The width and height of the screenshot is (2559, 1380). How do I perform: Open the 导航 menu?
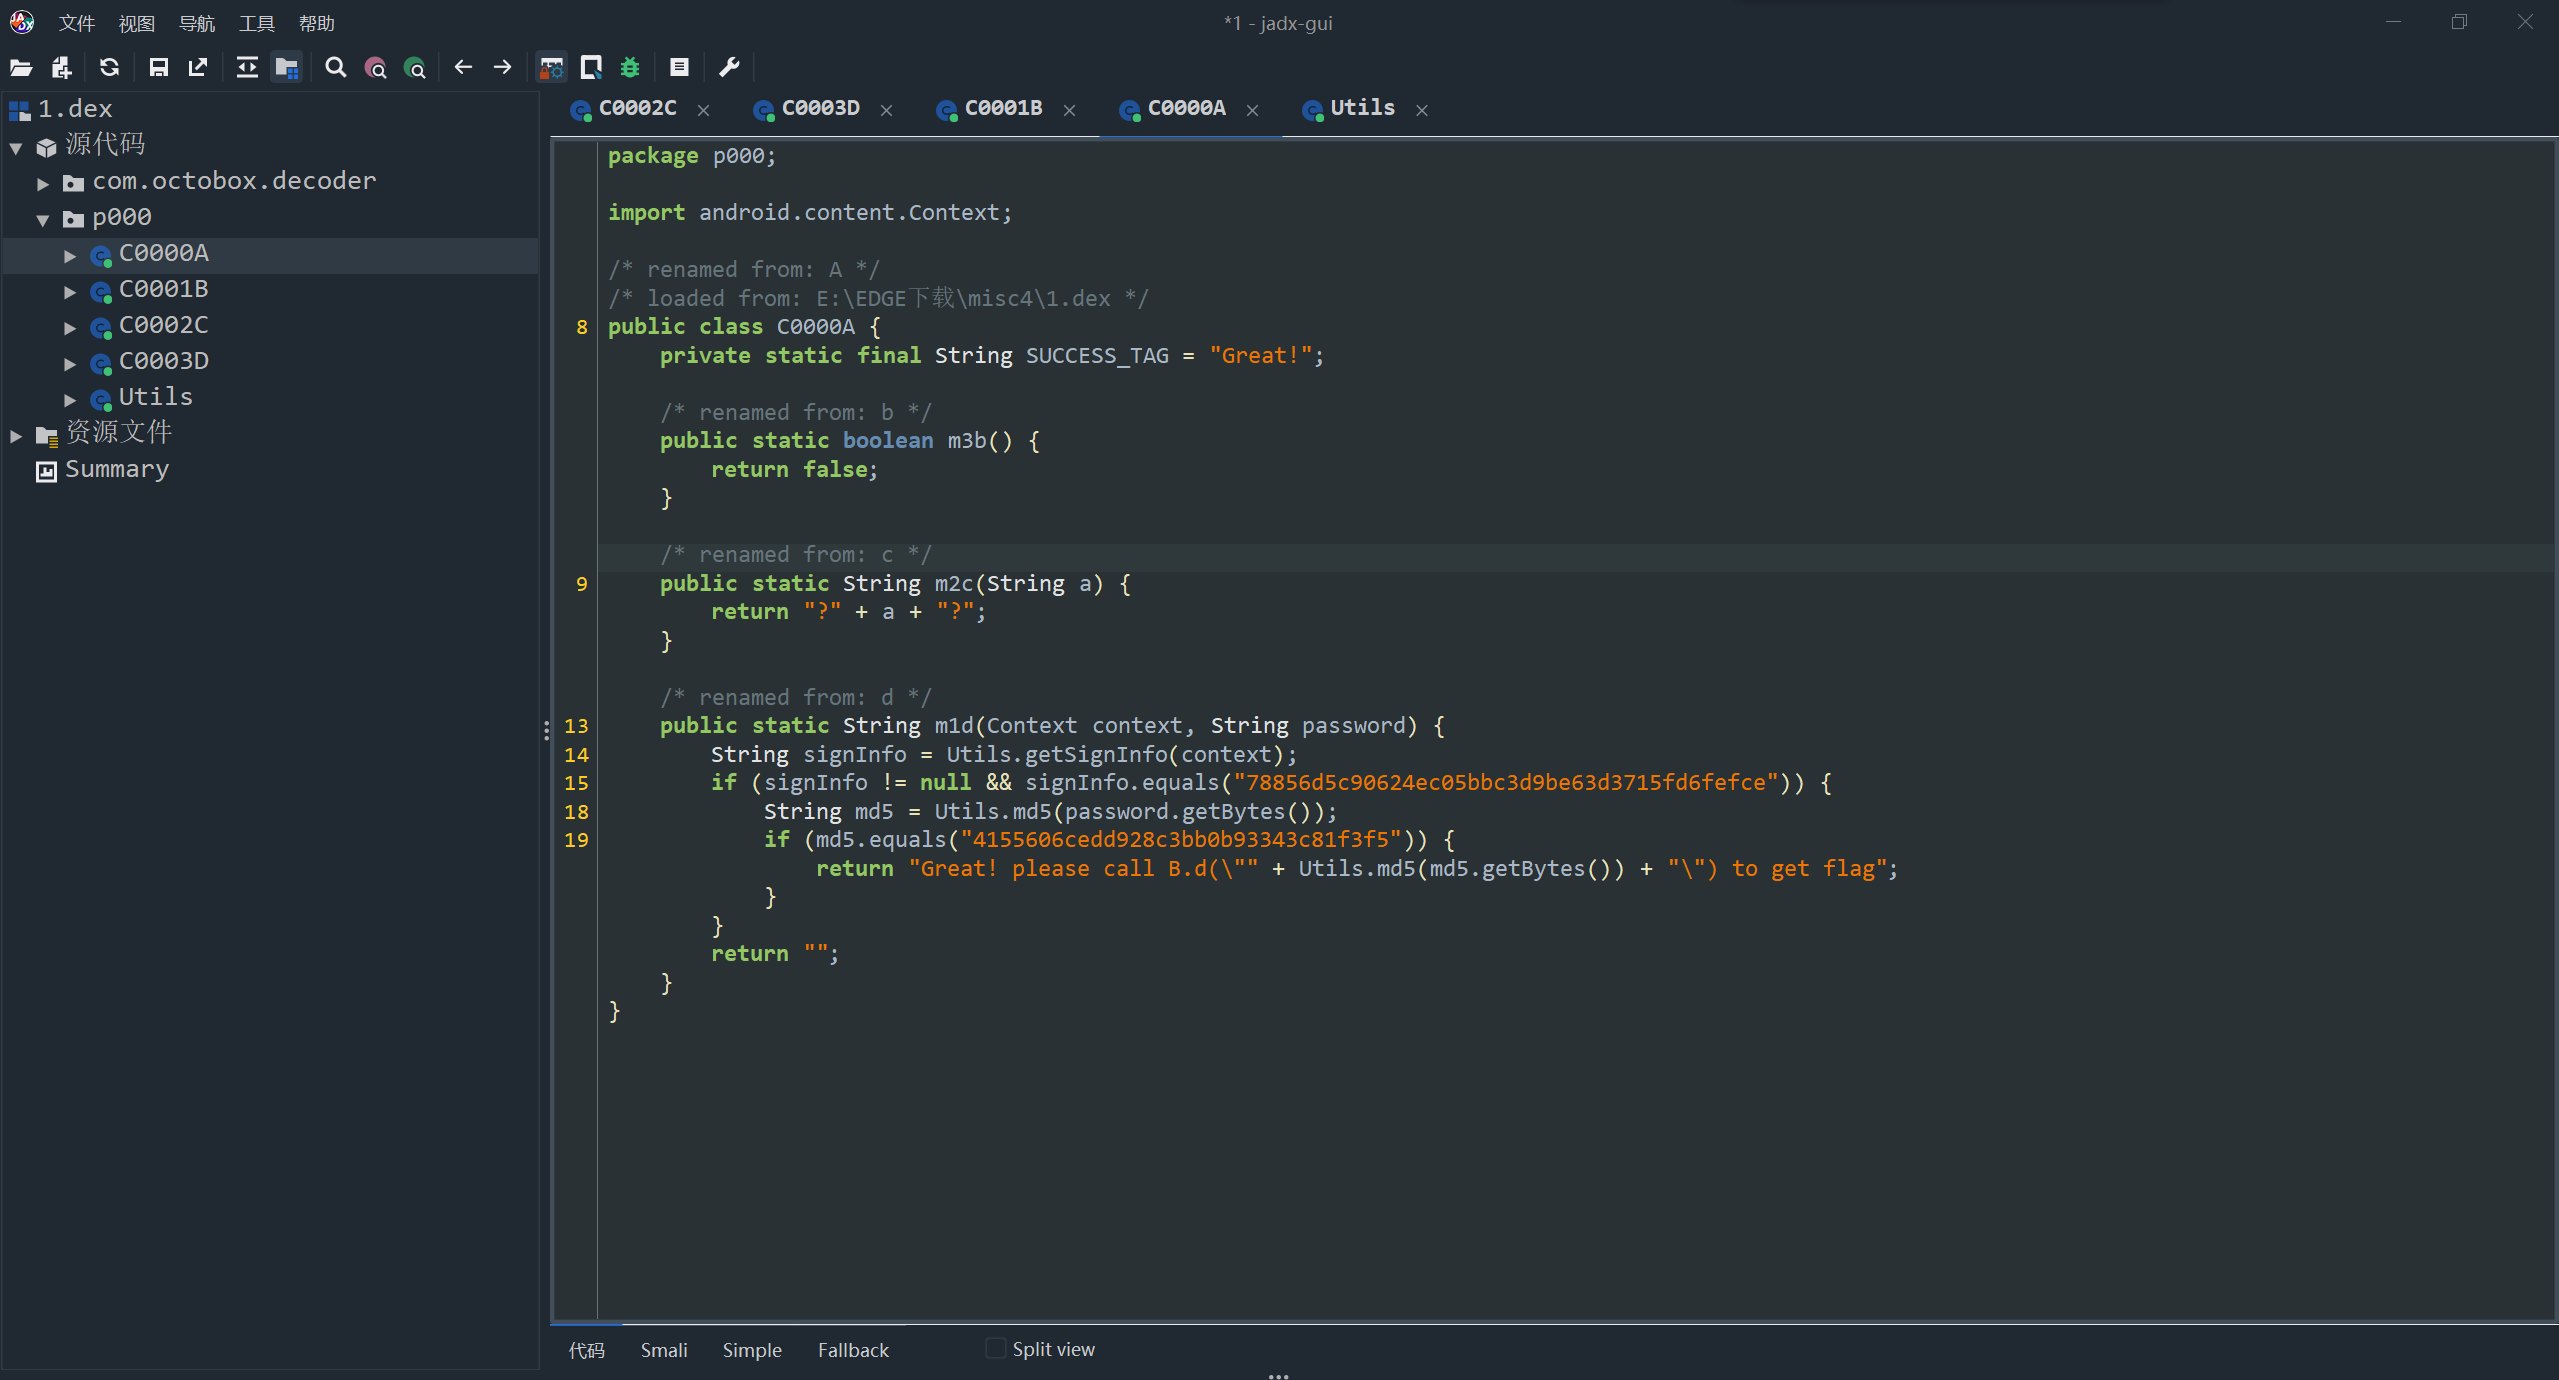(x=196, y=23)
